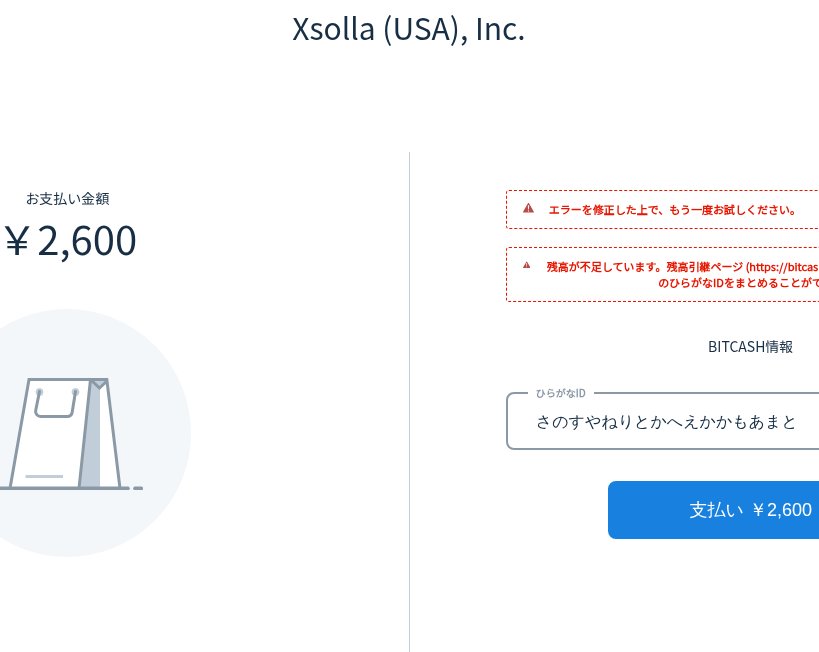Click the vertical divider between the panels
Image resolution: width=819 pixels, height=652 pixels.
(409, 400)
